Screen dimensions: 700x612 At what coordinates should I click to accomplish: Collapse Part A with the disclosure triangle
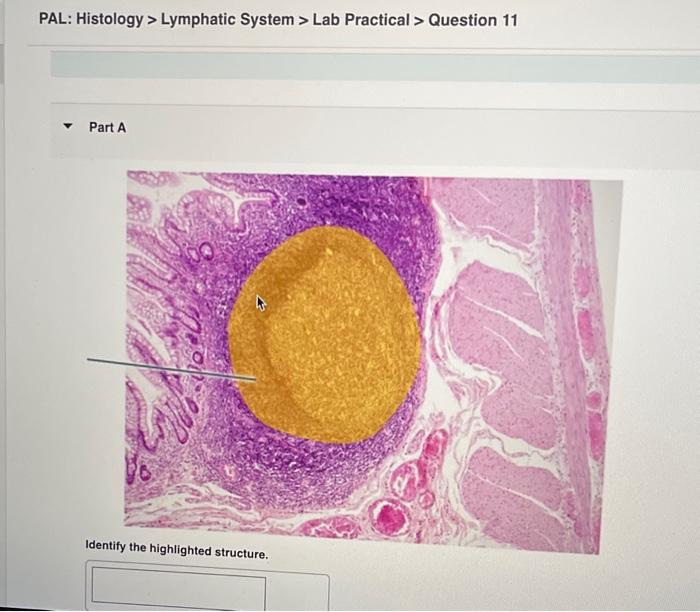pos(67,126)
